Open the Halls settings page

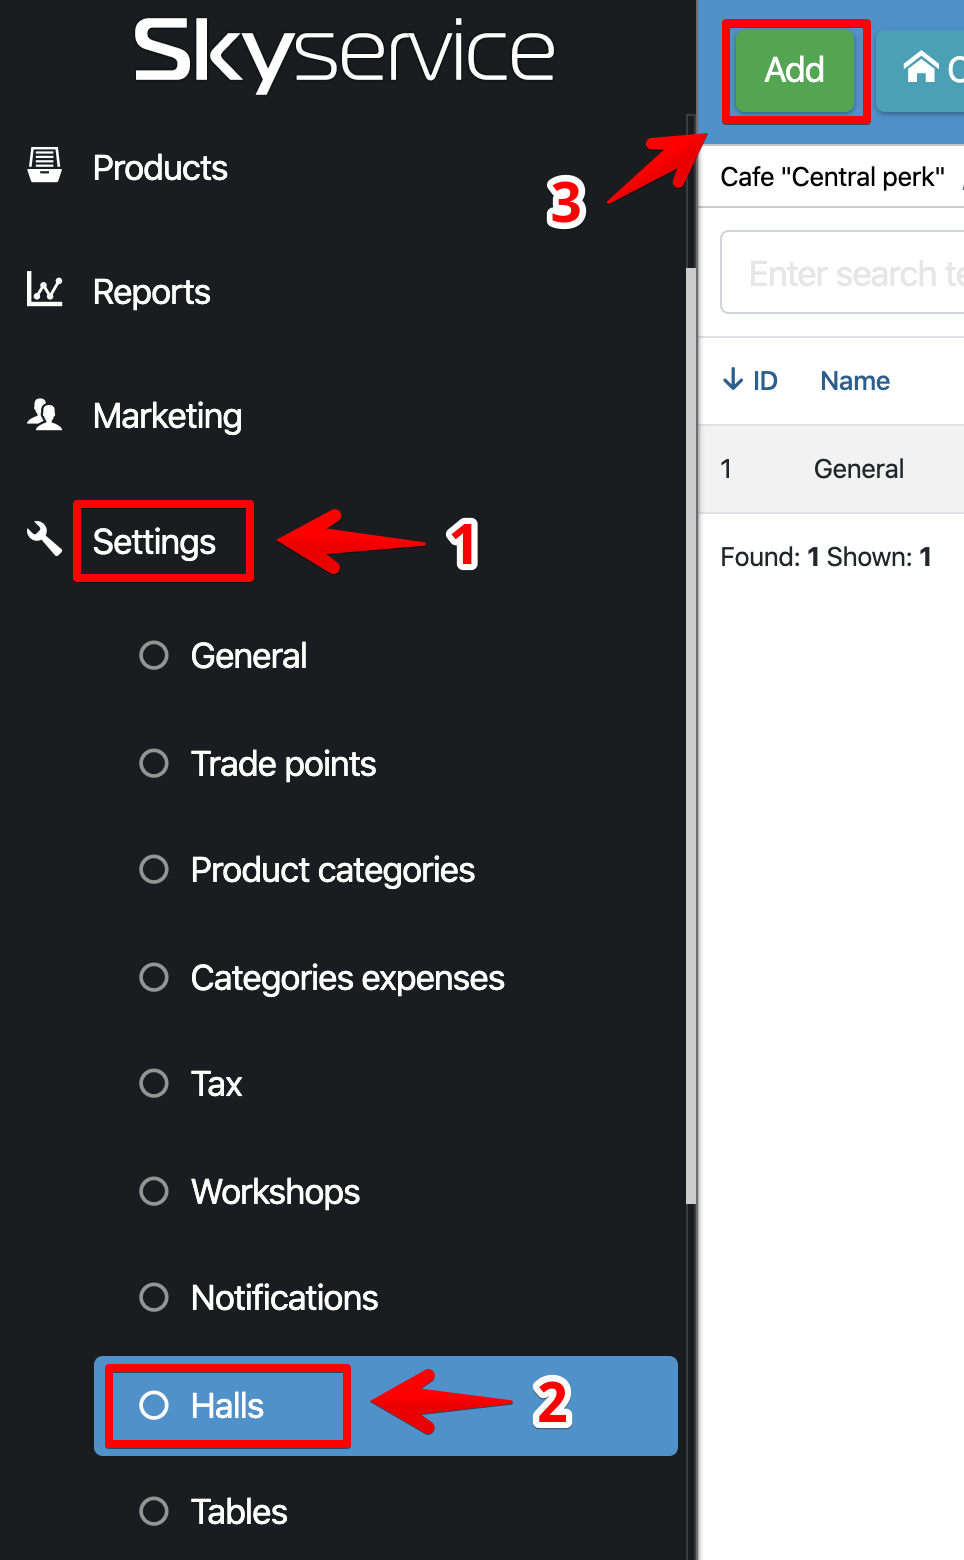tap(228, 1406)
